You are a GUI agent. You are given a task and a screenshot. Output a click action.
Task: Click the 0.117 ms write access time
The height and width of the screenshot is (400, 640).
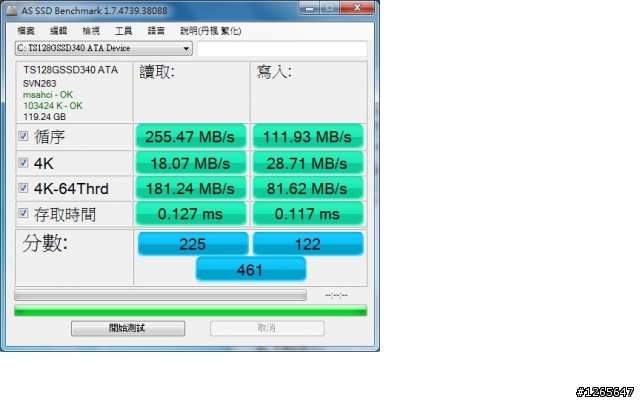point(307,214)
